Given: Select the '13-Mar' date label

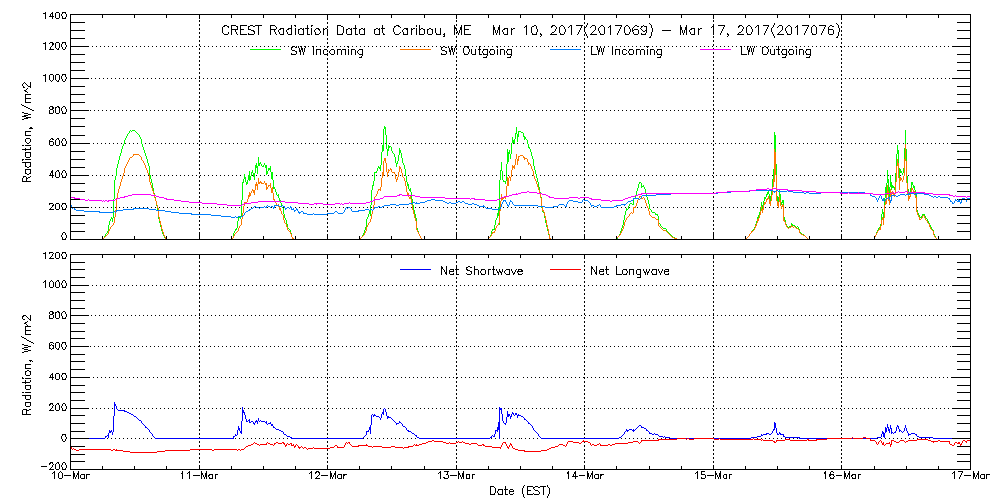Looking at the screenshot, I should [x=456, y=477].
